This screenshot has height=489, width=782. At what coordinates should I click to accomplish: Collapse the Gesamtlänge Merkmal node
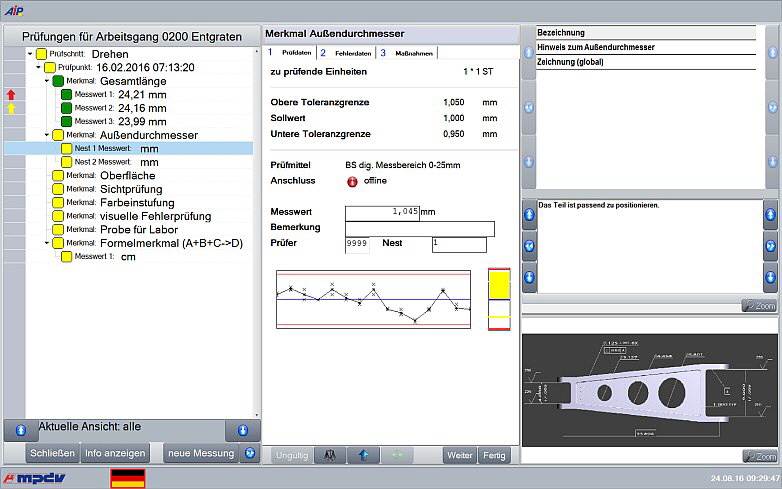click(x=47, y=81)
